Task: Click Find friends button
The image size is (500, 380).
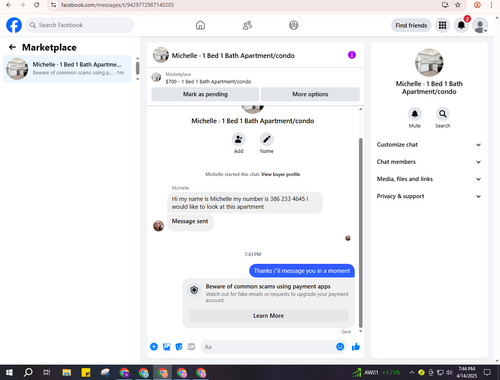Action: pyautogui.click(x=411, y=25)
